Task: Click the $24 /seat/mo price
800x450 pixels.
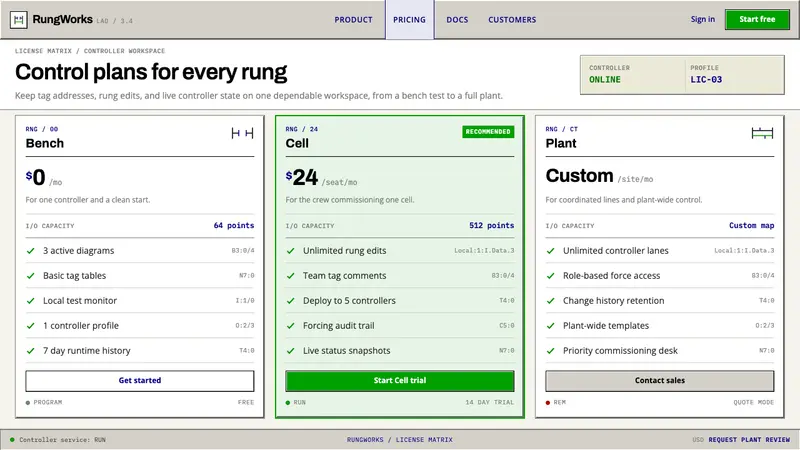Action: coord(321,178)
